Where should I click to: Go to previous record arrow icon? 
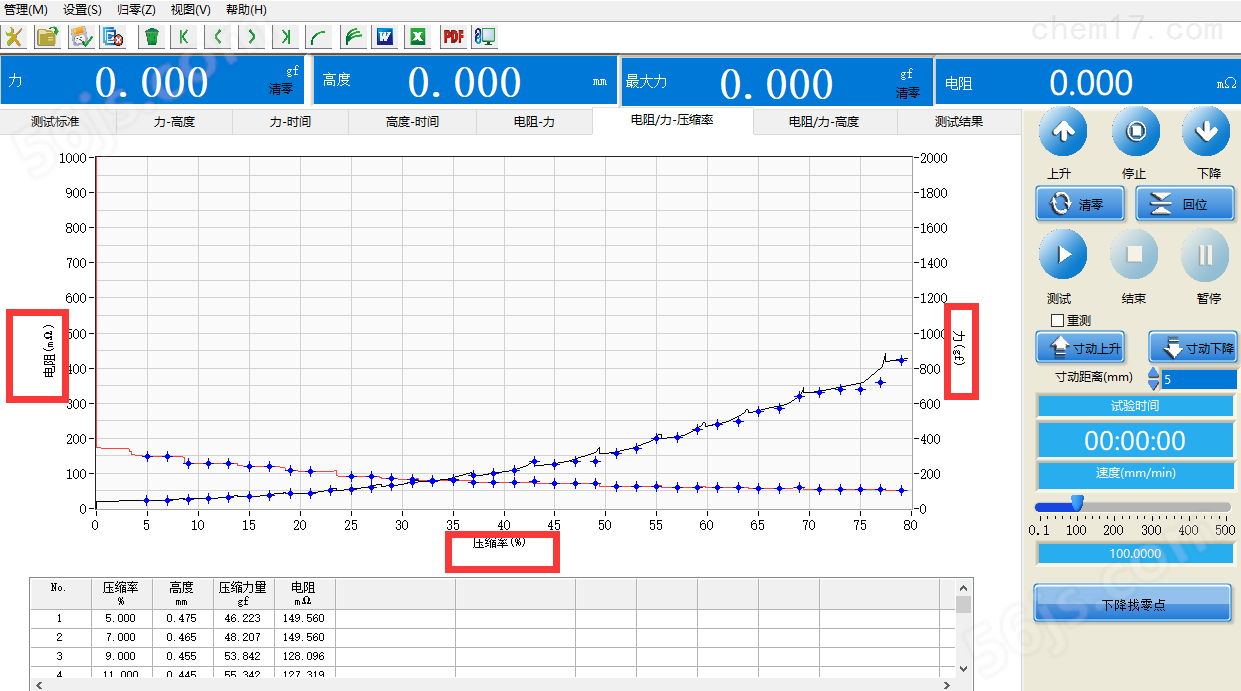pos(218,37)
